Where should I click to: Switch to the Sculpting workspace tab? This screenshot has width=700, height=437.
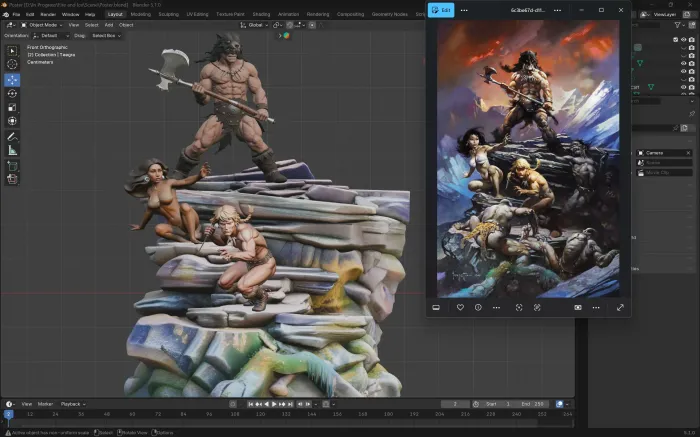point(169,14)
